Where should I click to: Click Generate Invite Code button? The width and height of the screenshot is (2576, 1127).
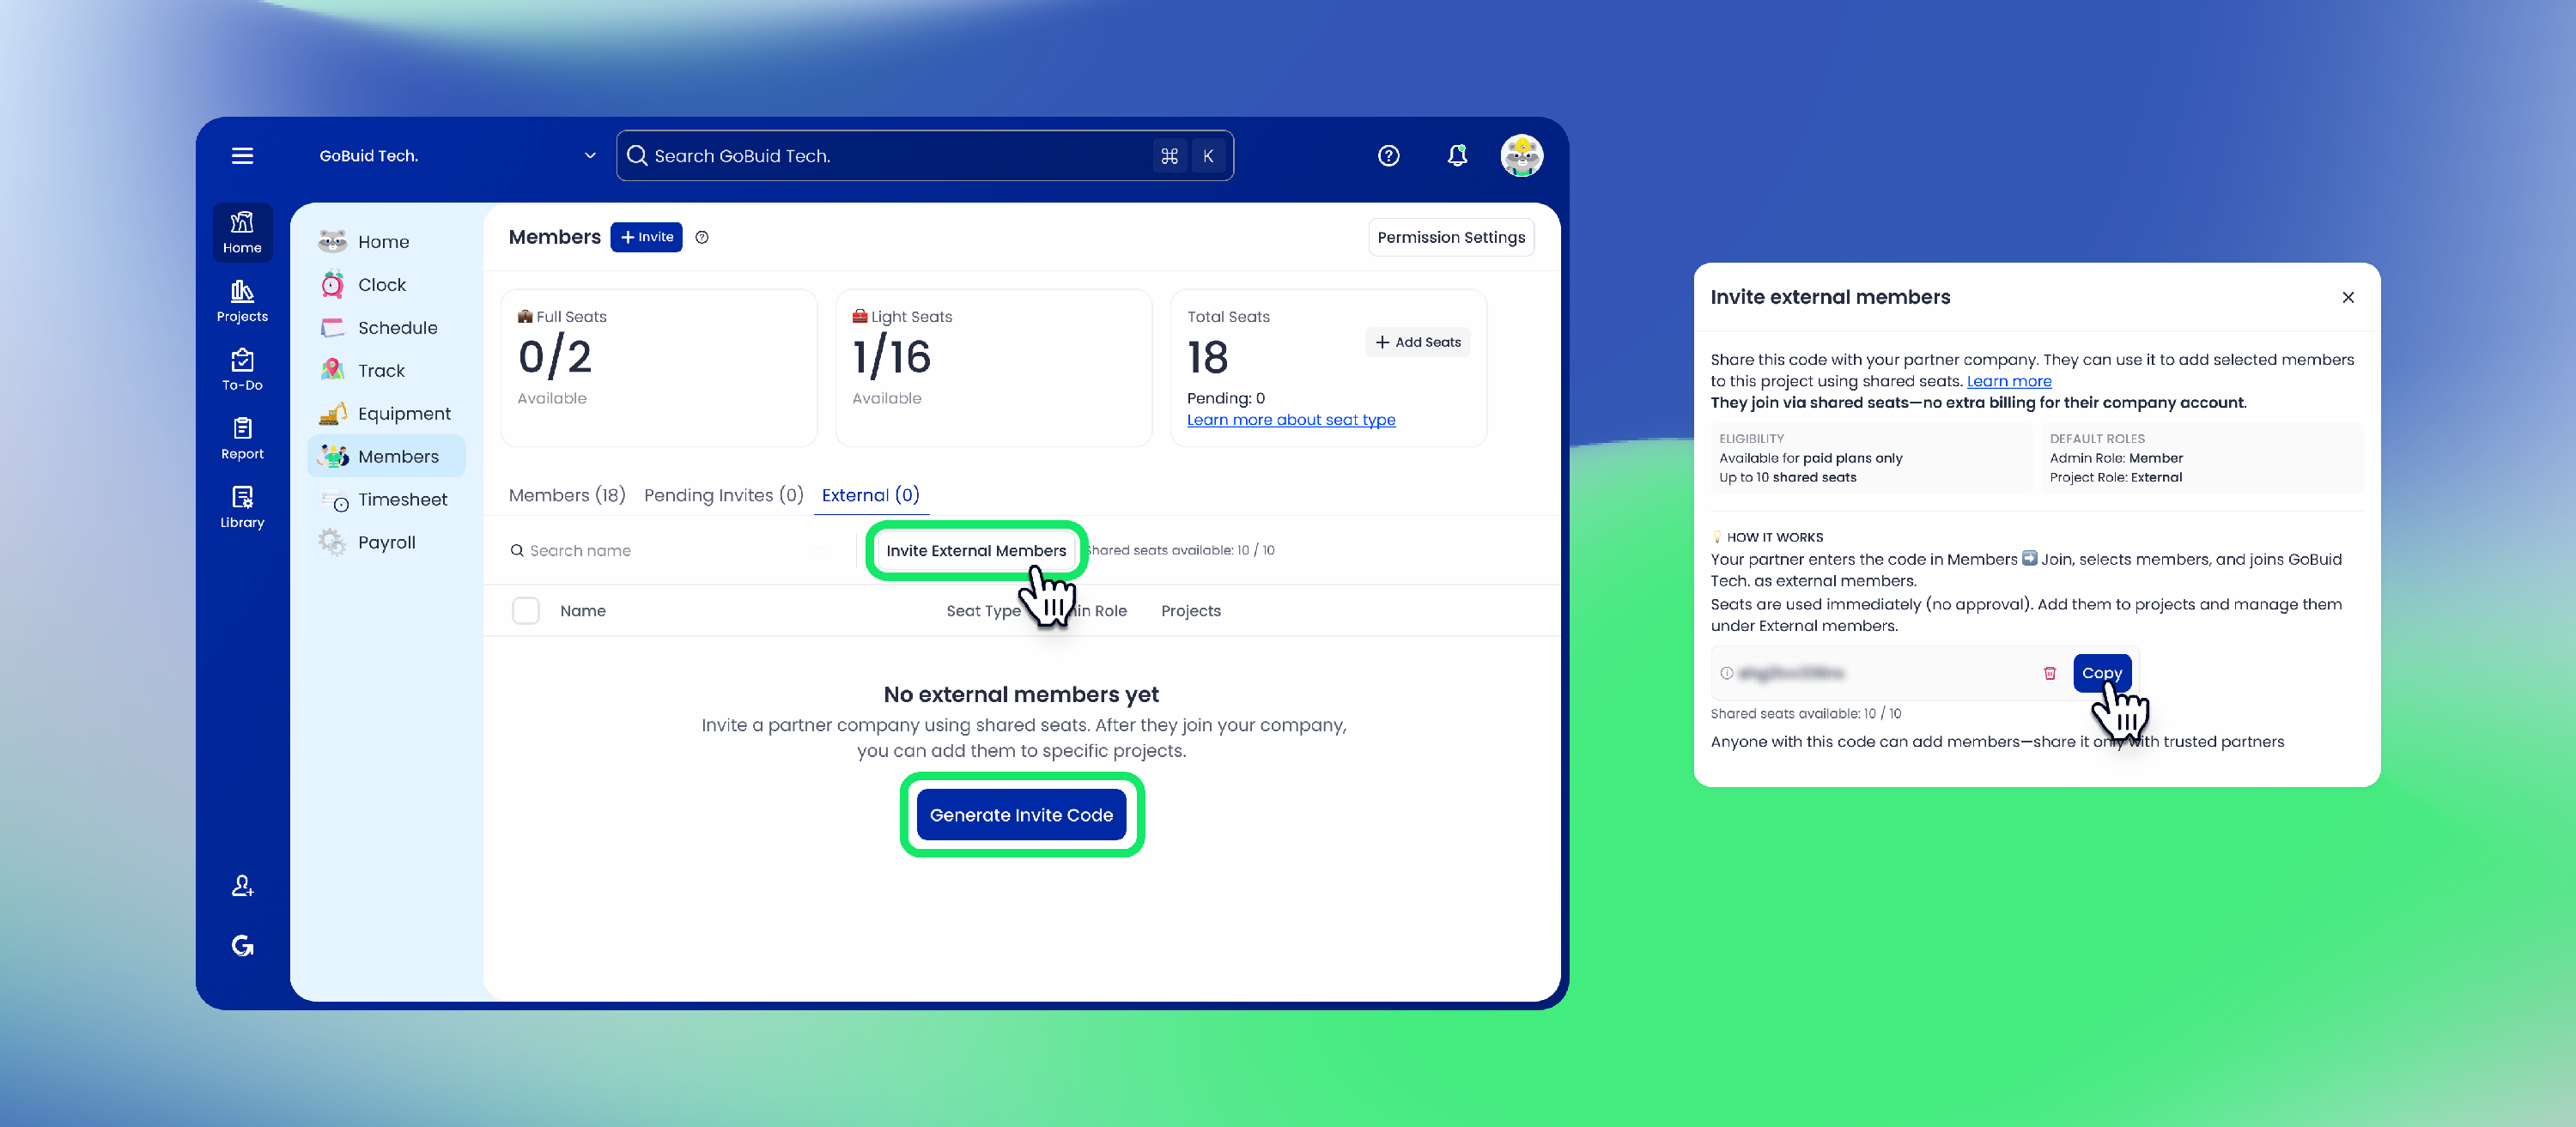point(1021,815)
